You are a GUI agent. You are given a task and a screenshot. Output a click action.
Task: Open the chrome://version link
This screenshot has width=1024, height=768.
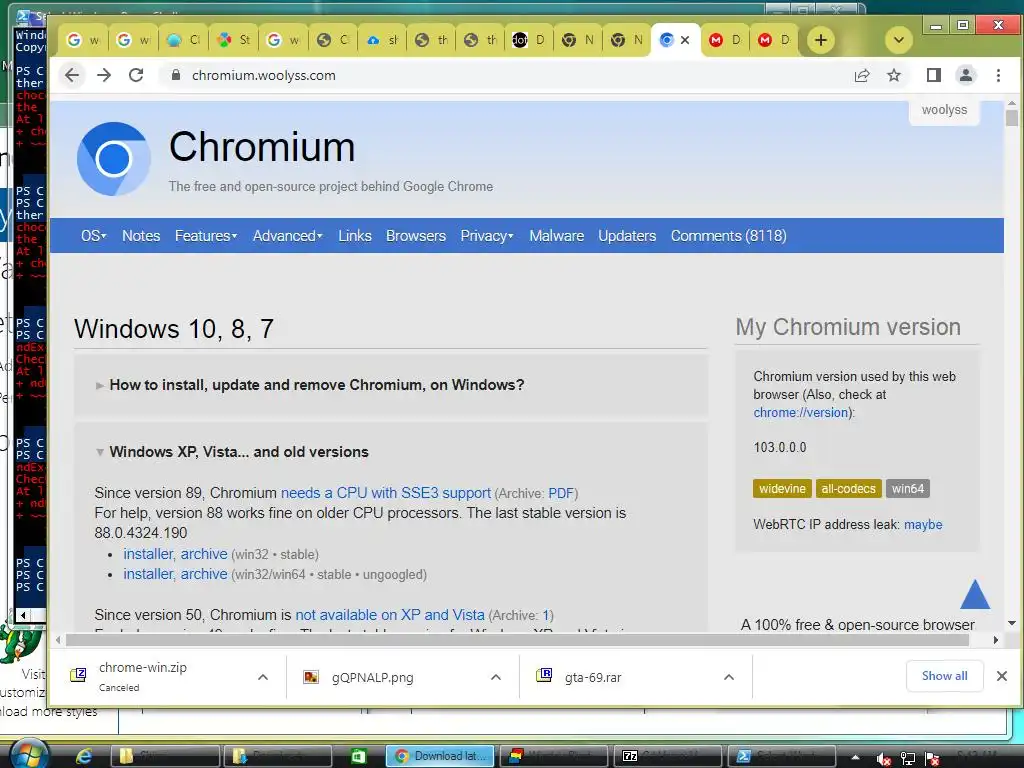click(x=801, y=412)
